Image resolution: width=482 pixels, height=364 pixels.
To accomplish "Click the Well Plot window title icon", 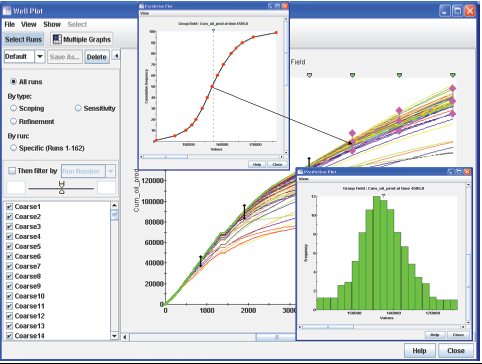I will click(x=7, y=11).
